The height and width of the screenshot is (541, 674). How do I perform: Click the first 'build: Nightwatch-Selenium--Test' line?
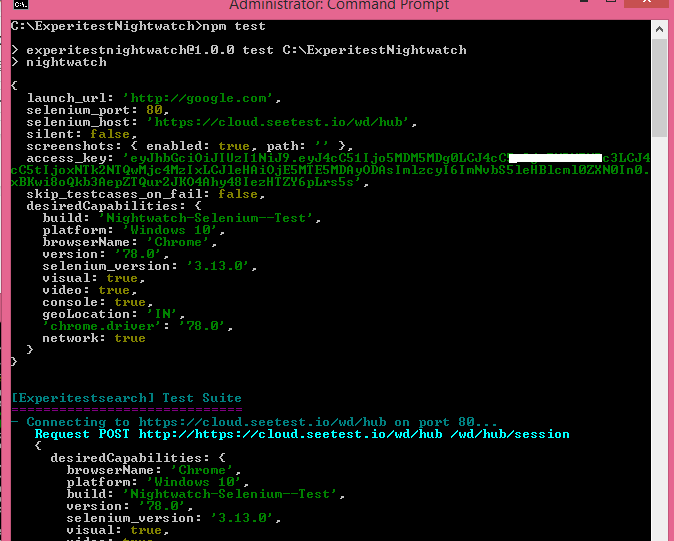coord(181,218)
